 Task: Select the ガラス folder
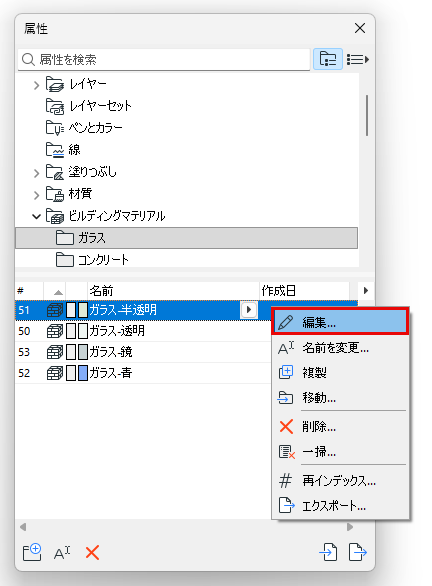[186, 238]
